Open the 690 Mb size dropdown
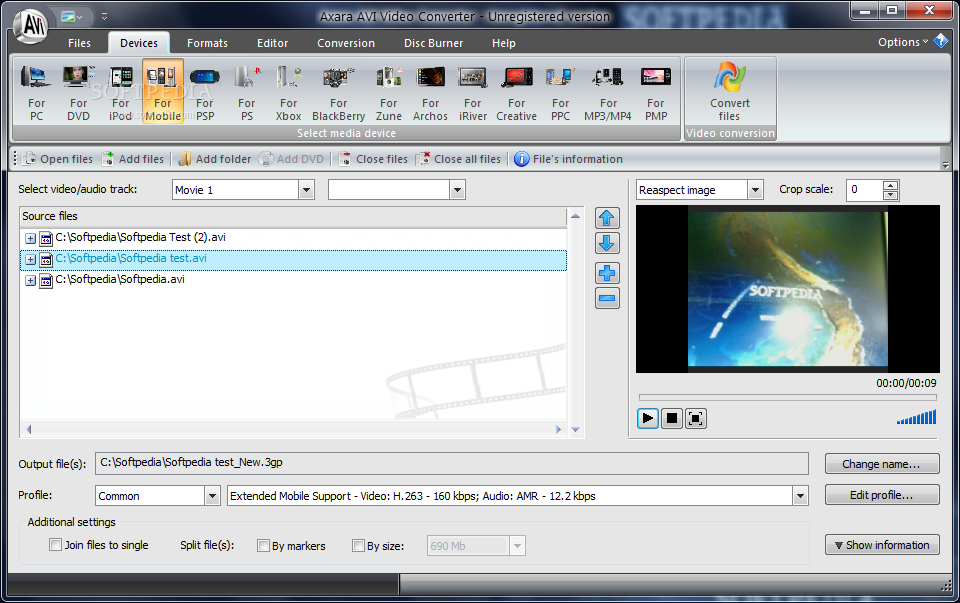Image resolution: width=960 pixels, height=603 pixels. pyautogui.click(x=517, y=545)
